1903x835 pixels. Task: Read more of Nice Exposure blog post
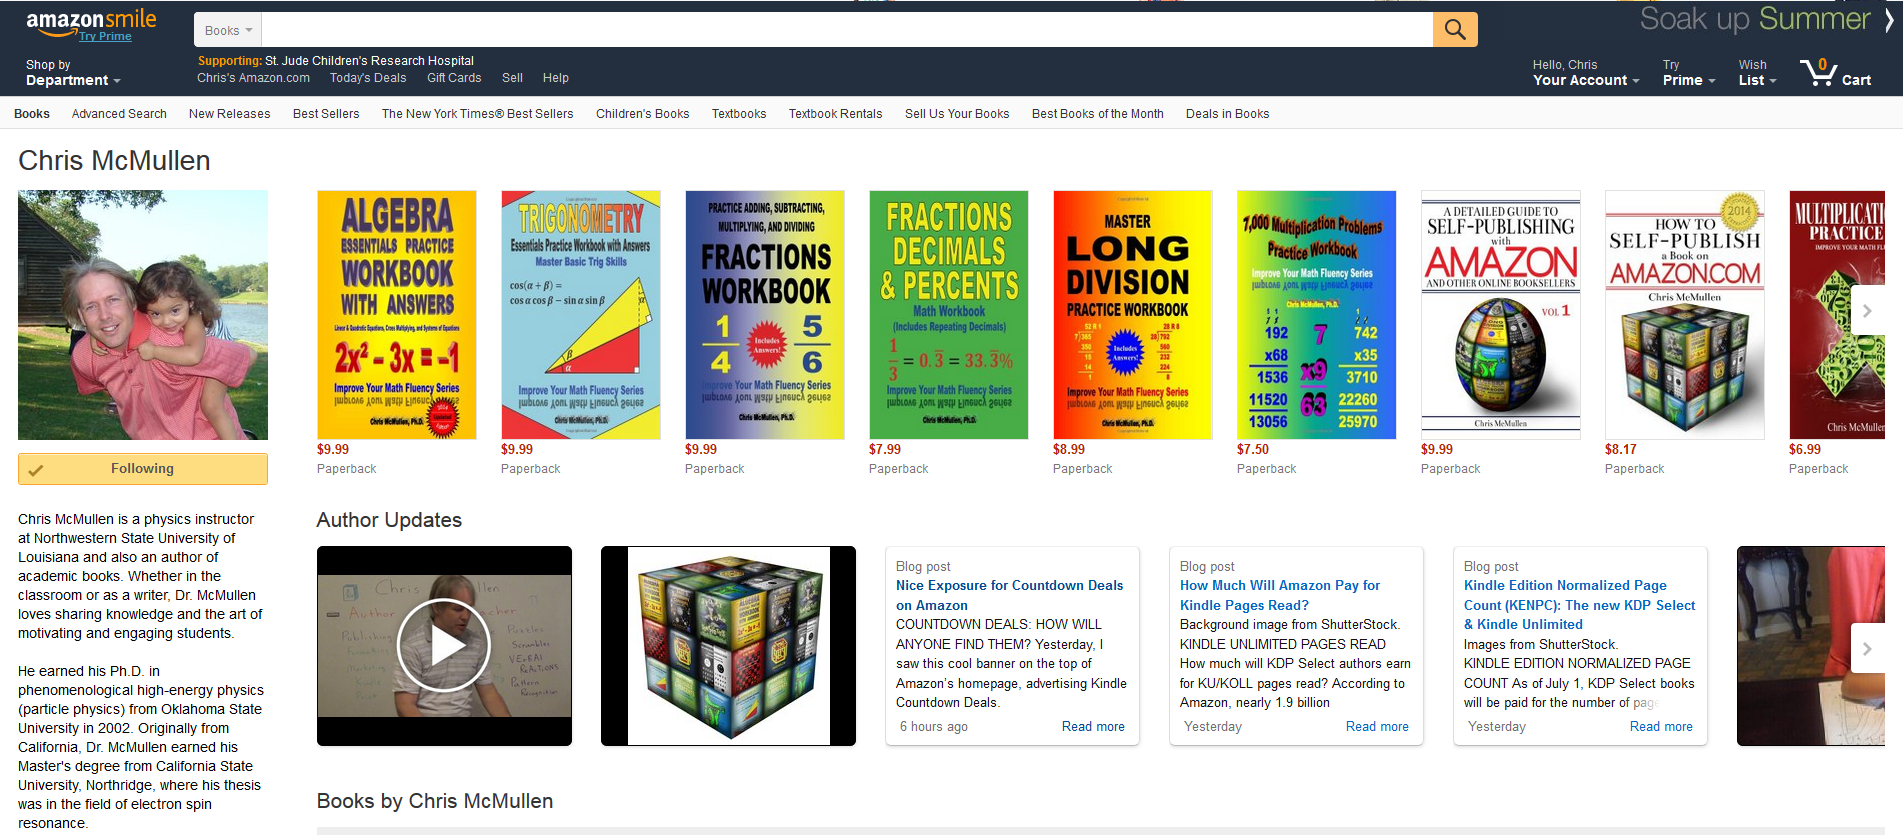click(x=1092, y=727)
